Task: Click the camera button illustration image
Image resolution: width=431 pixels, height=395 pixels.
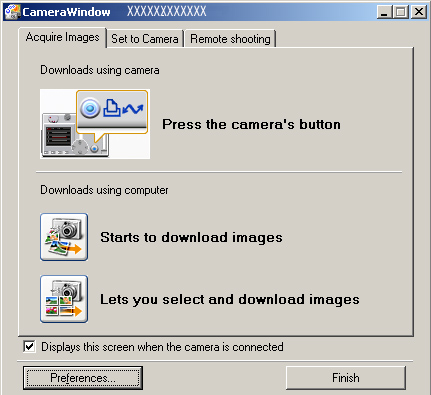Action: tap(95, 124)
